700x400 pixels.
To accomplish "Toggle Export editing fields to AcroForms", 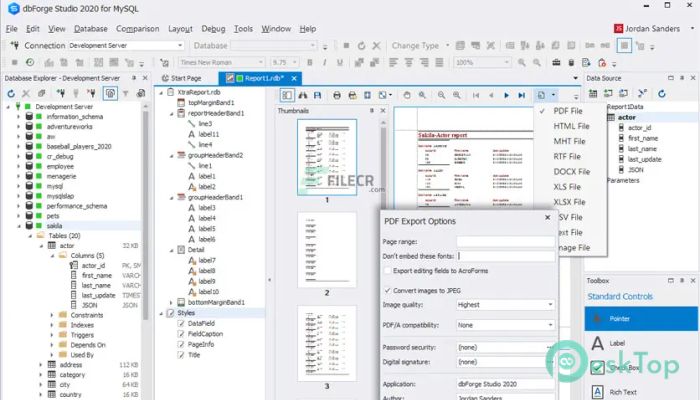I will coord(388,271).
